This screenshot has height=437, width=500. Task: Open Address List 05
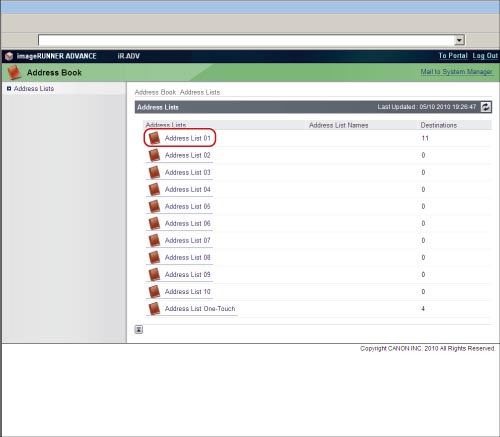(188, 206)
